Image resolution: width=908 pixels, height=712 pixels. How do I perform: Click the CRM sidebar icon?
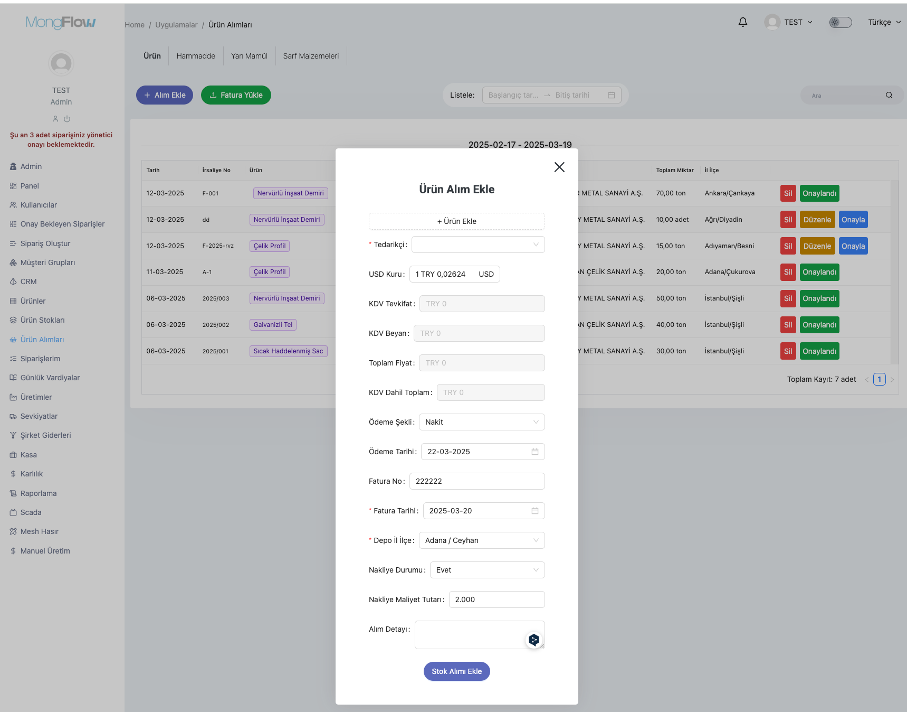click(13, 281)
